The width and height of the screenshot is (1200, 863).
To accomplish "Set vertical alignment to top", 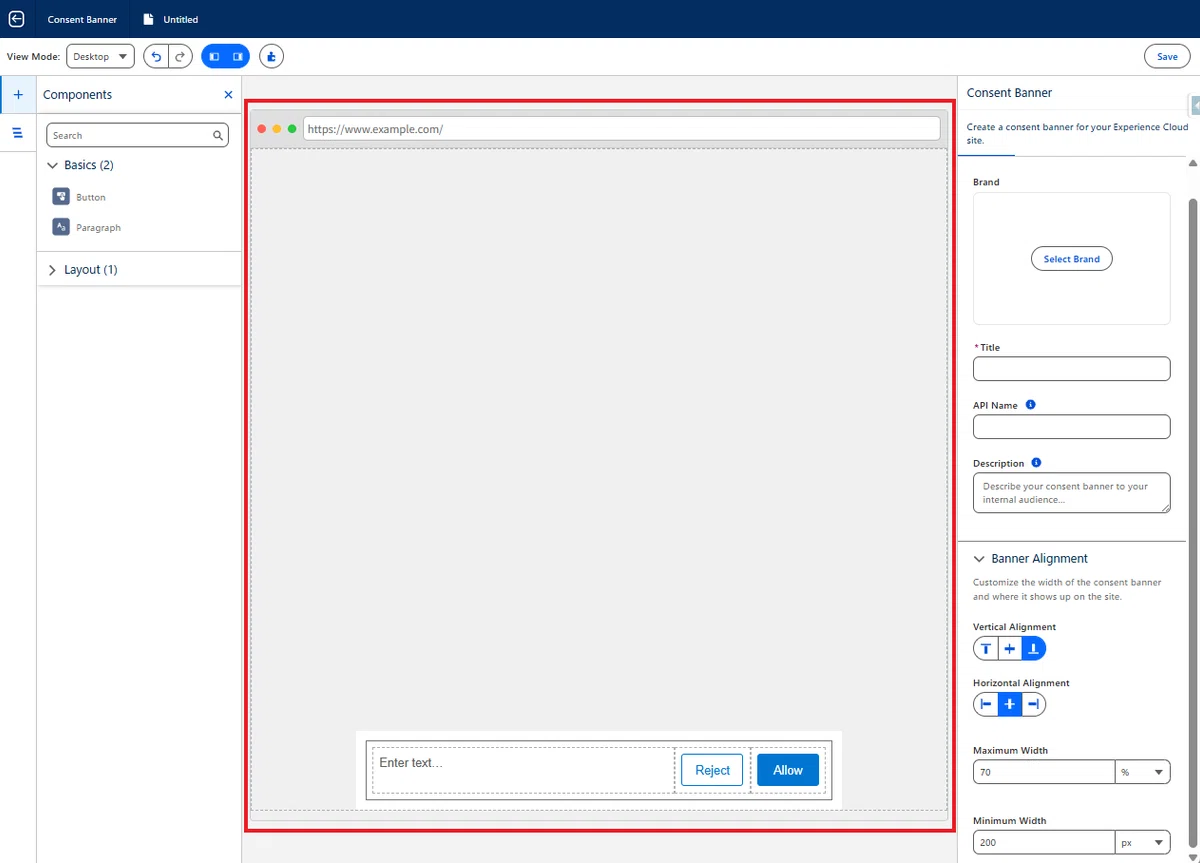I will (986, 649).
